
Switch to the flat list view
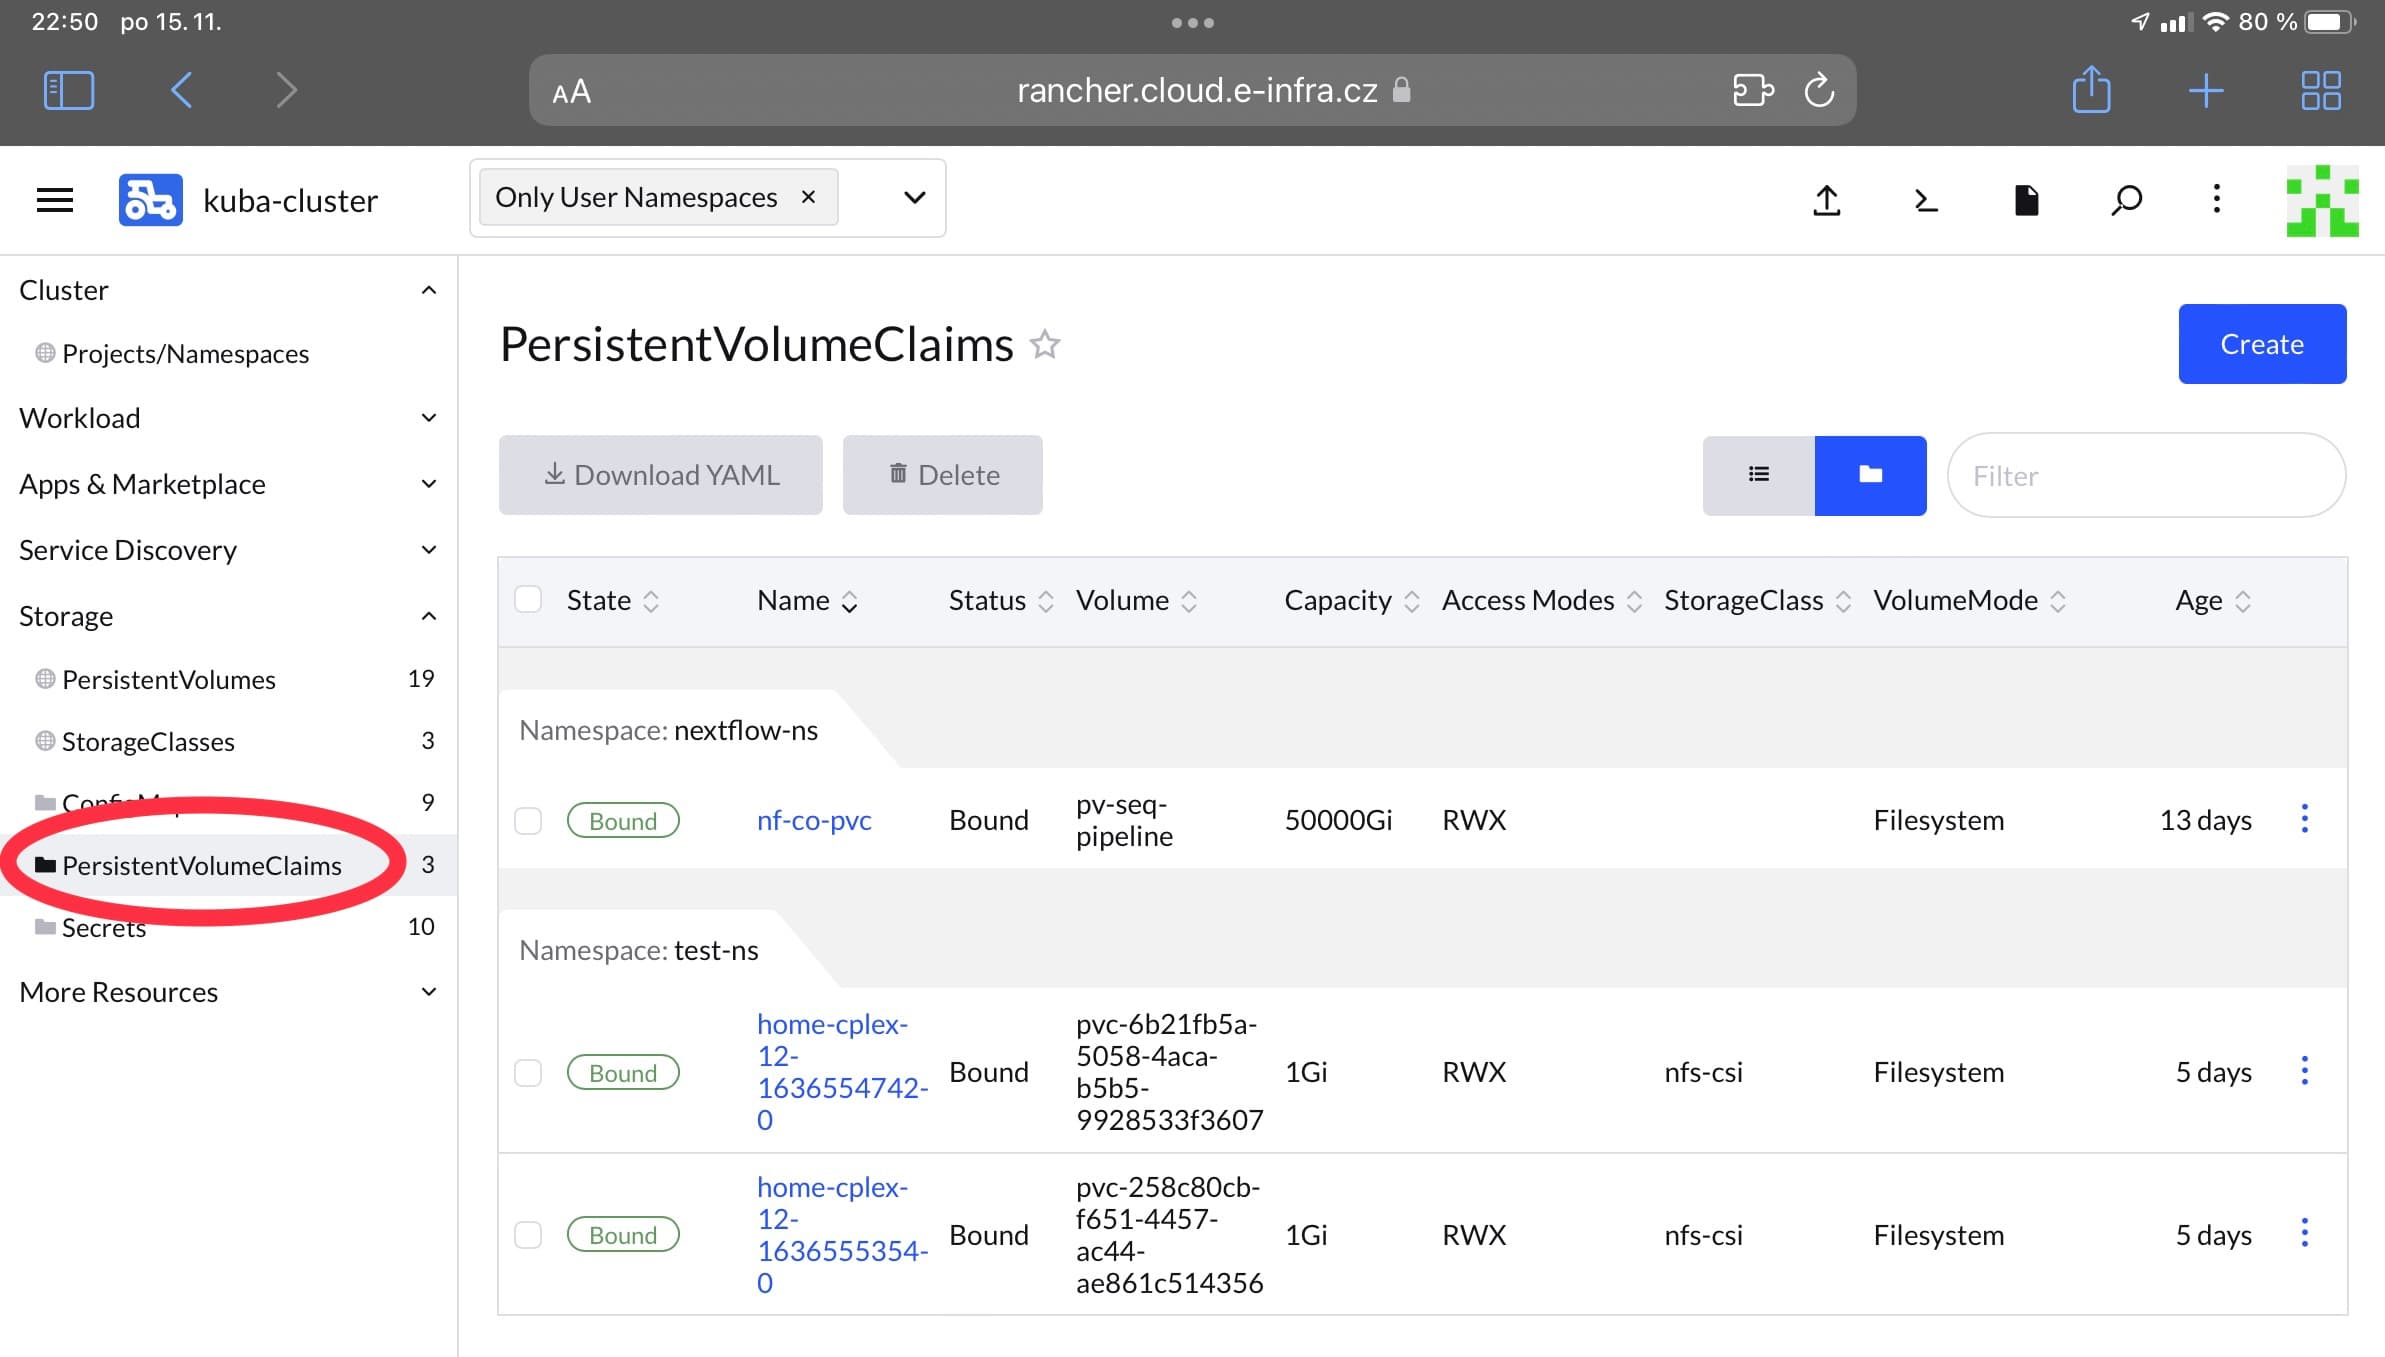coord(1758,475)
